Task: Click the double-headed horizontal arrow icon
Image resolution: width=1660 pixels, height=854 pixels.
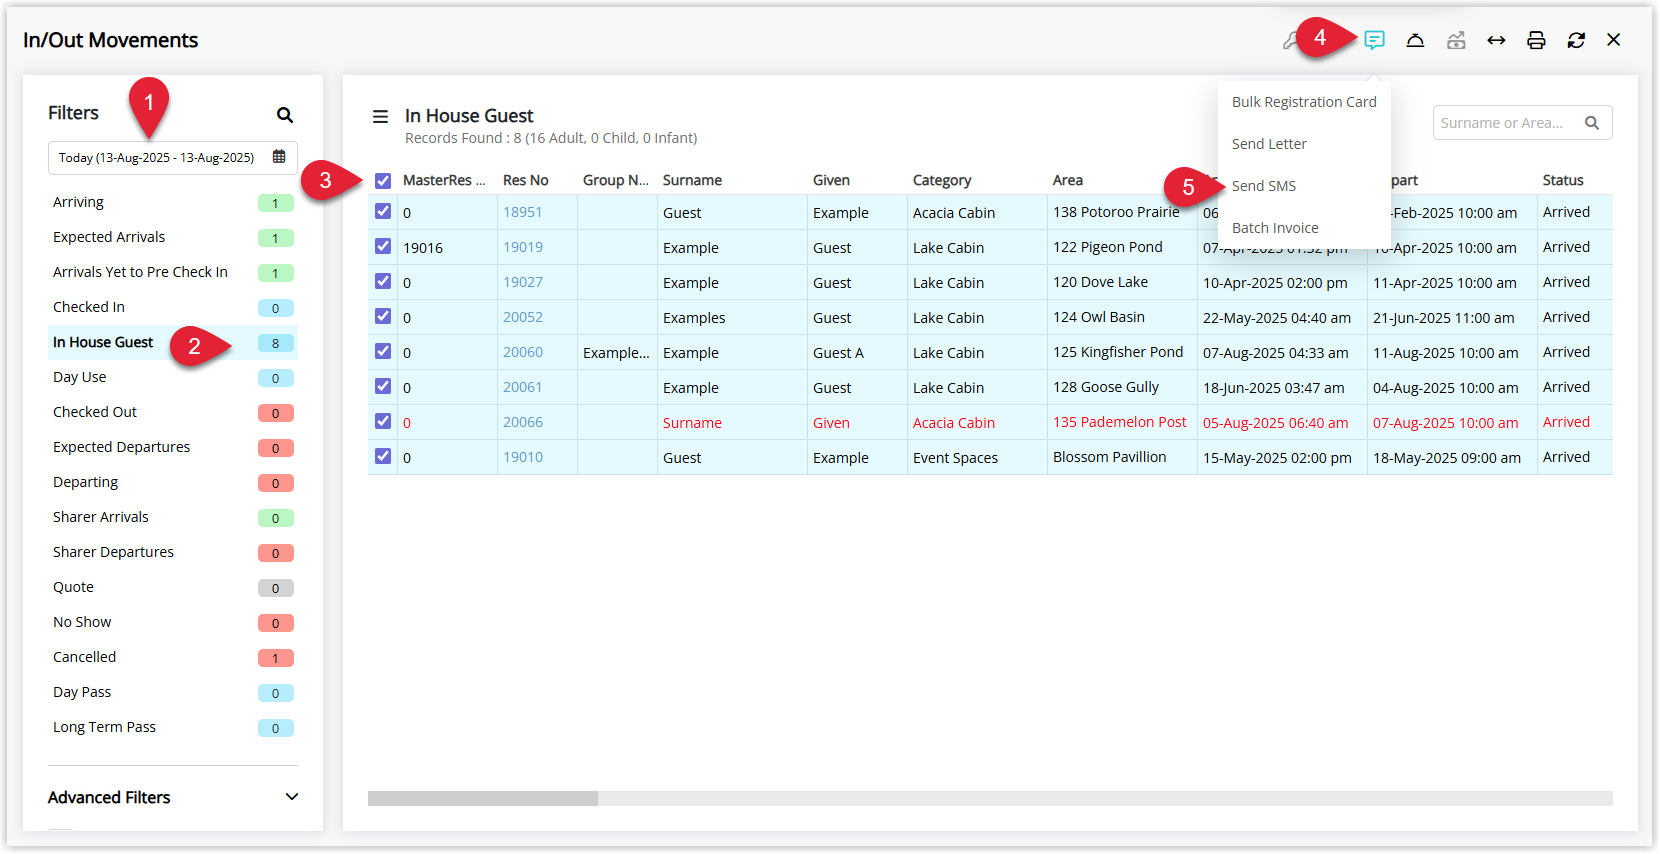Action: [x=1496, y=40]
